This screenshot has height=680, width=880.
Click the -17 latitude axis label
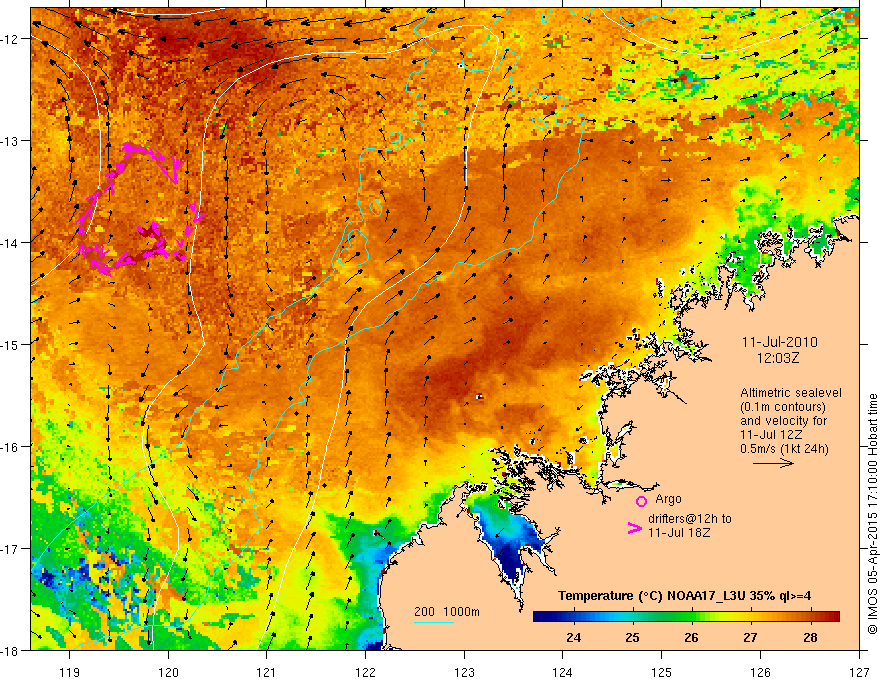[x=9, y=548]
